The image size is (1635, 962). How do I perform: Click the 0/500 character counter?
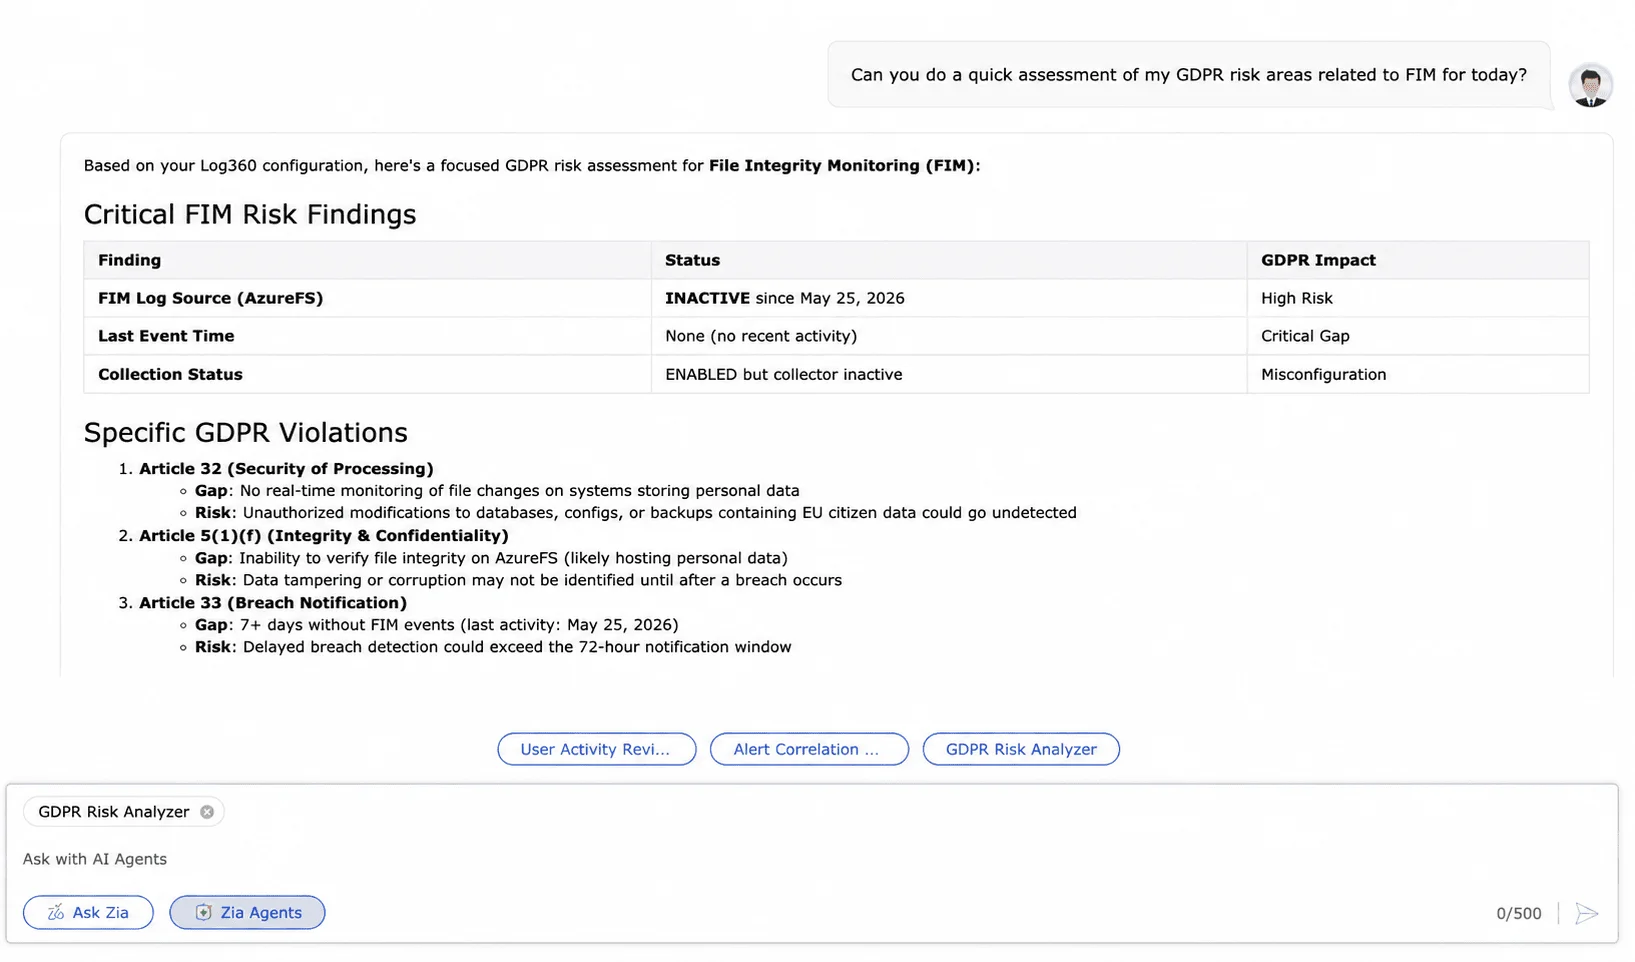[x=1519, y=913]
